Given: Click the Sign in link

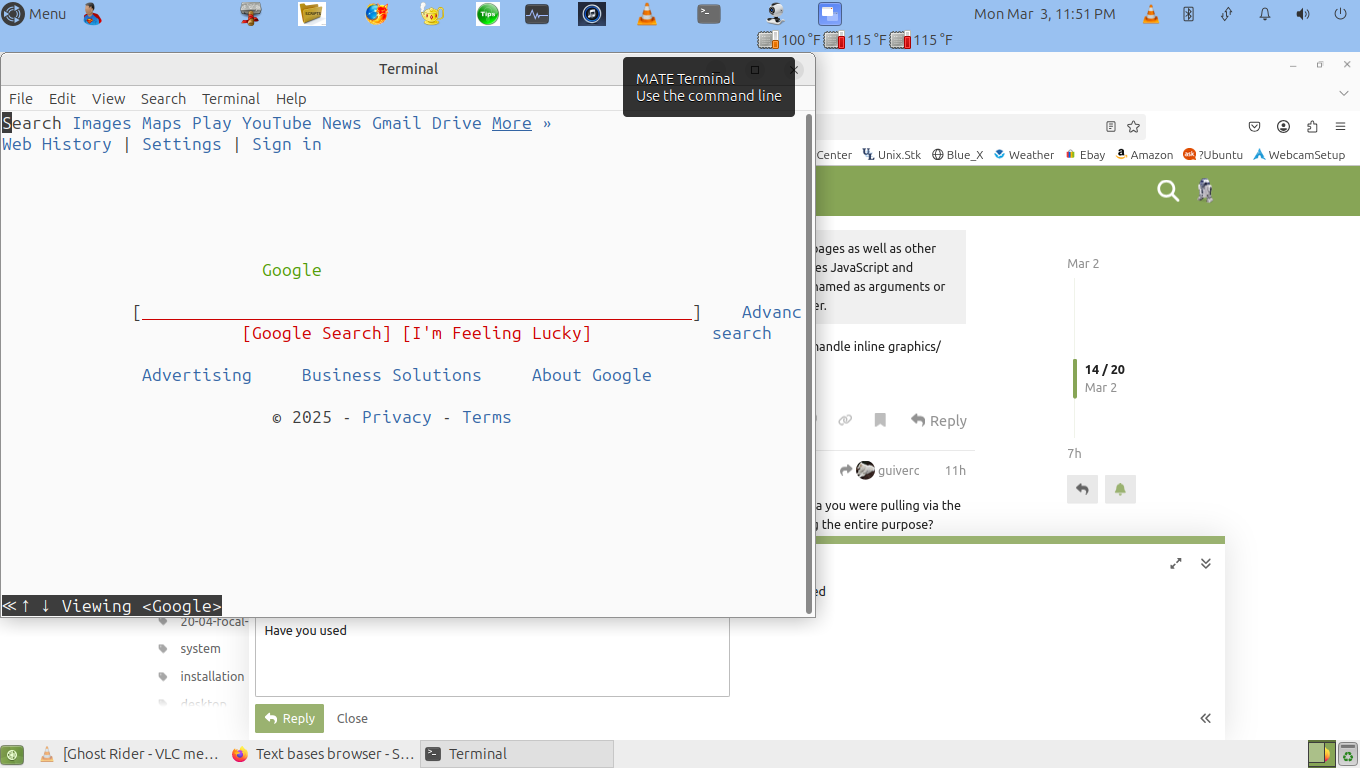Looking at the screenshot, I should (287, 144).
